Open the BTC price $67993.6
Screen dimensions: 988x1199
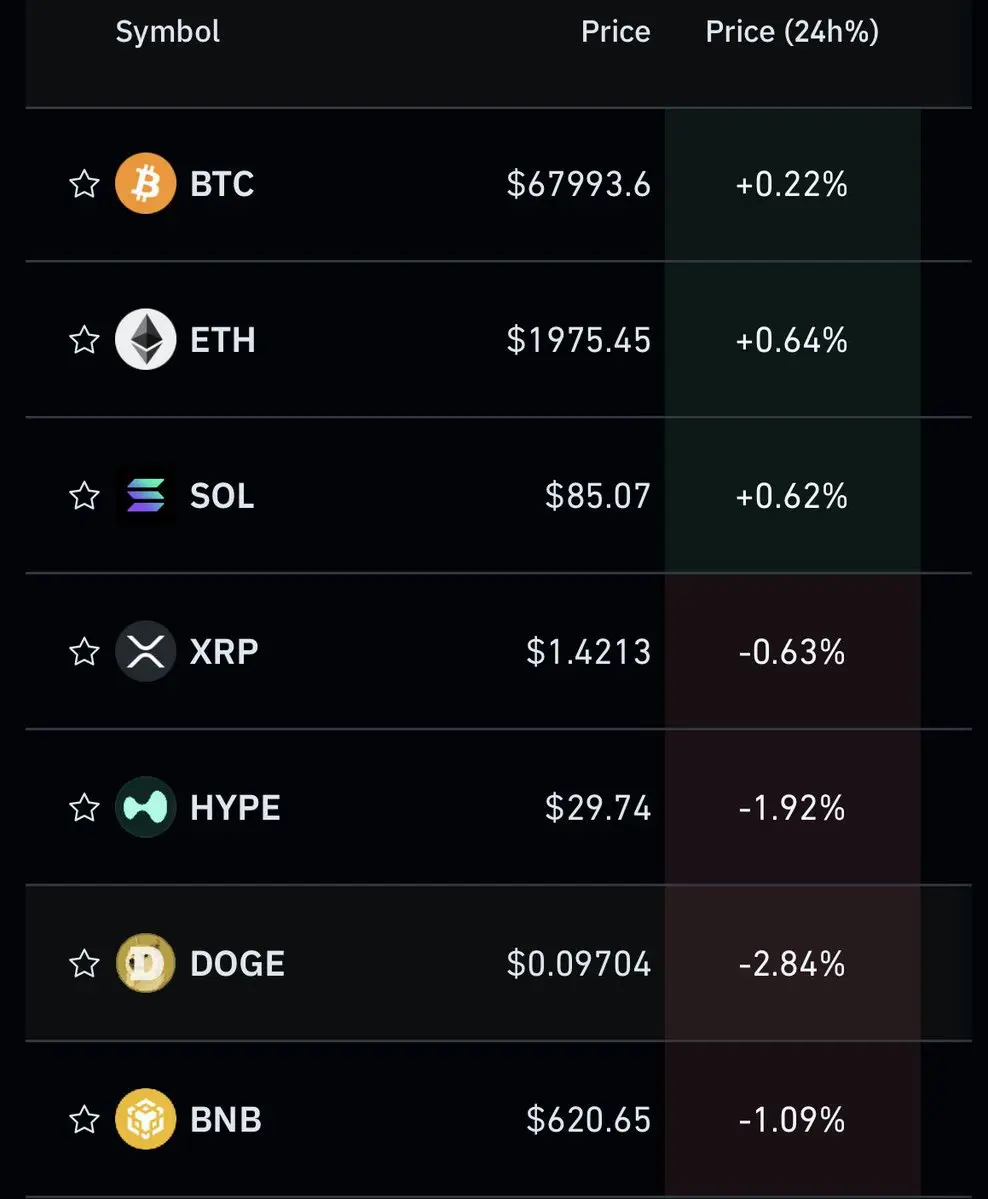coord(578,184)
